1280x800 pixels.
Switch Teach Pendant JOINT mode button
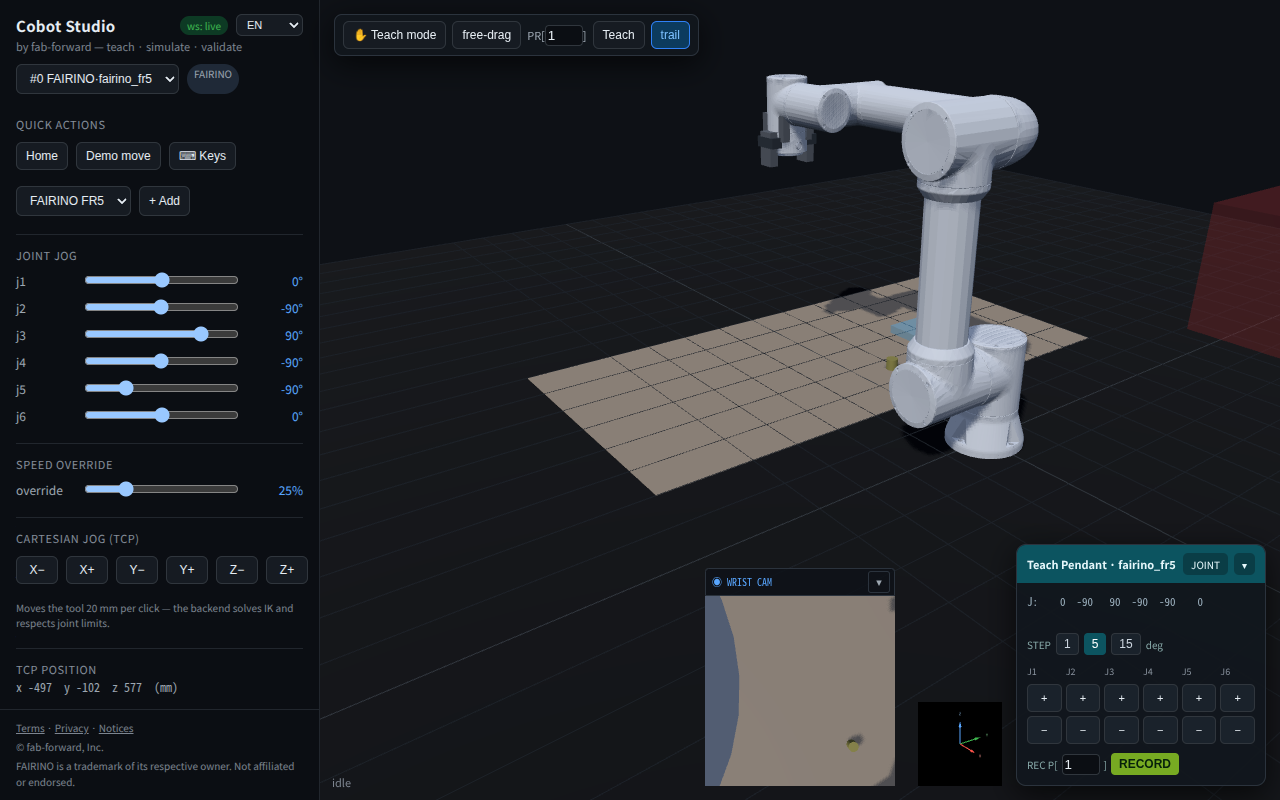coord(1205,565)
